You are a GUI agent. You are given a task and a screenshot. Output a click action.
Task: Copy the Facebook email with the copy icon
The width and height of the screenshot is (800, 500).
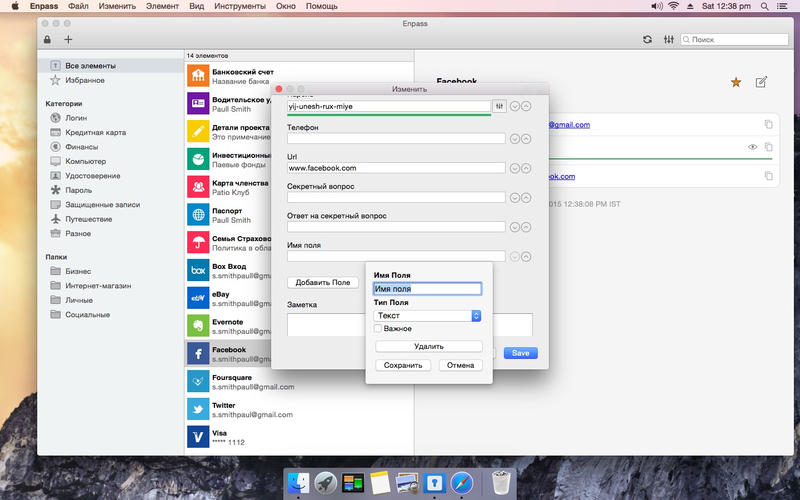pos(768,124)
